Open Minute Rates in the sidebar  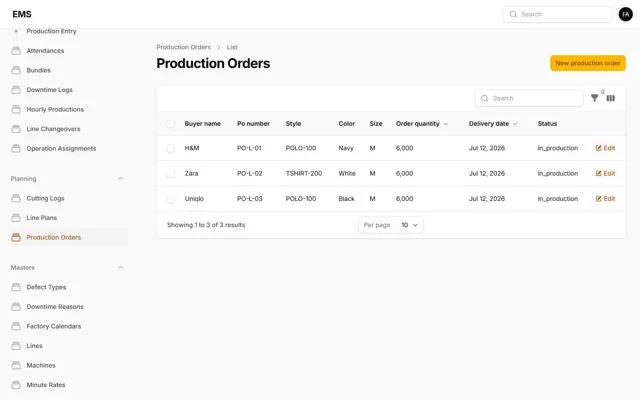(x=46, y=385)
